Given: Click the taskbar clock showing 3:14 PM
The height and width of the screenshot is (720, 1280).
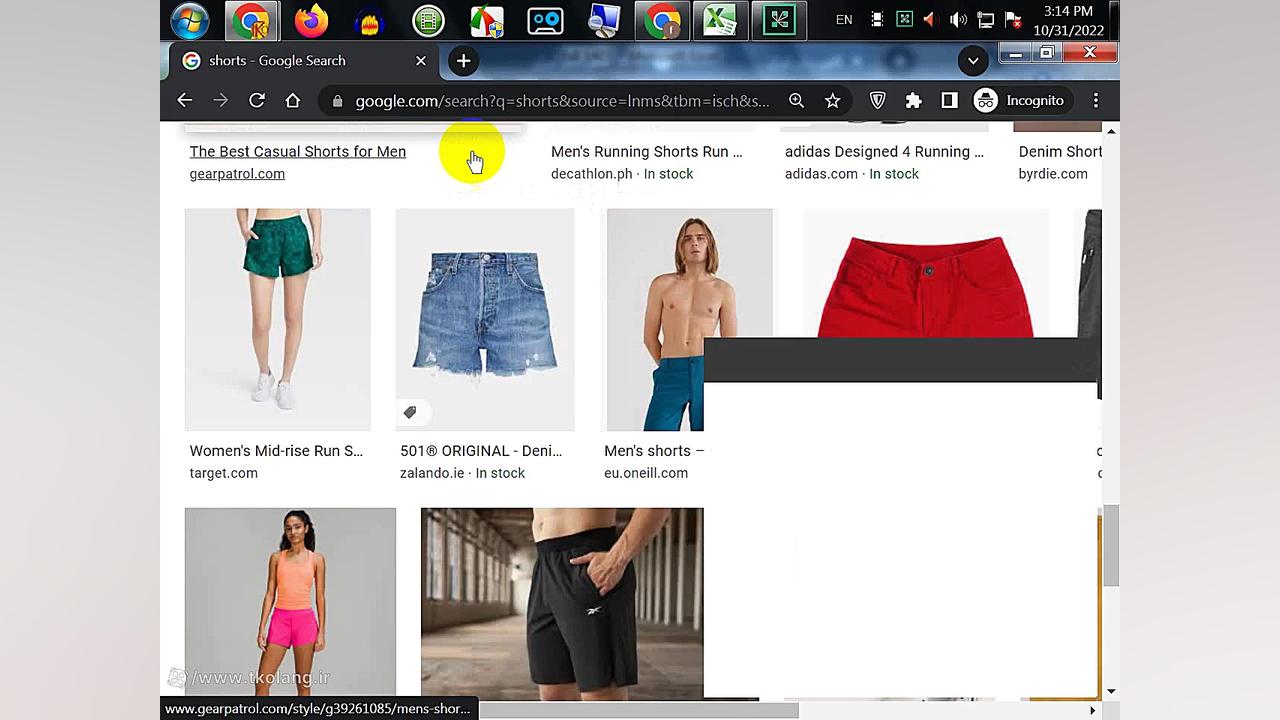Looking at the screenshot, I should point(1068,20).
